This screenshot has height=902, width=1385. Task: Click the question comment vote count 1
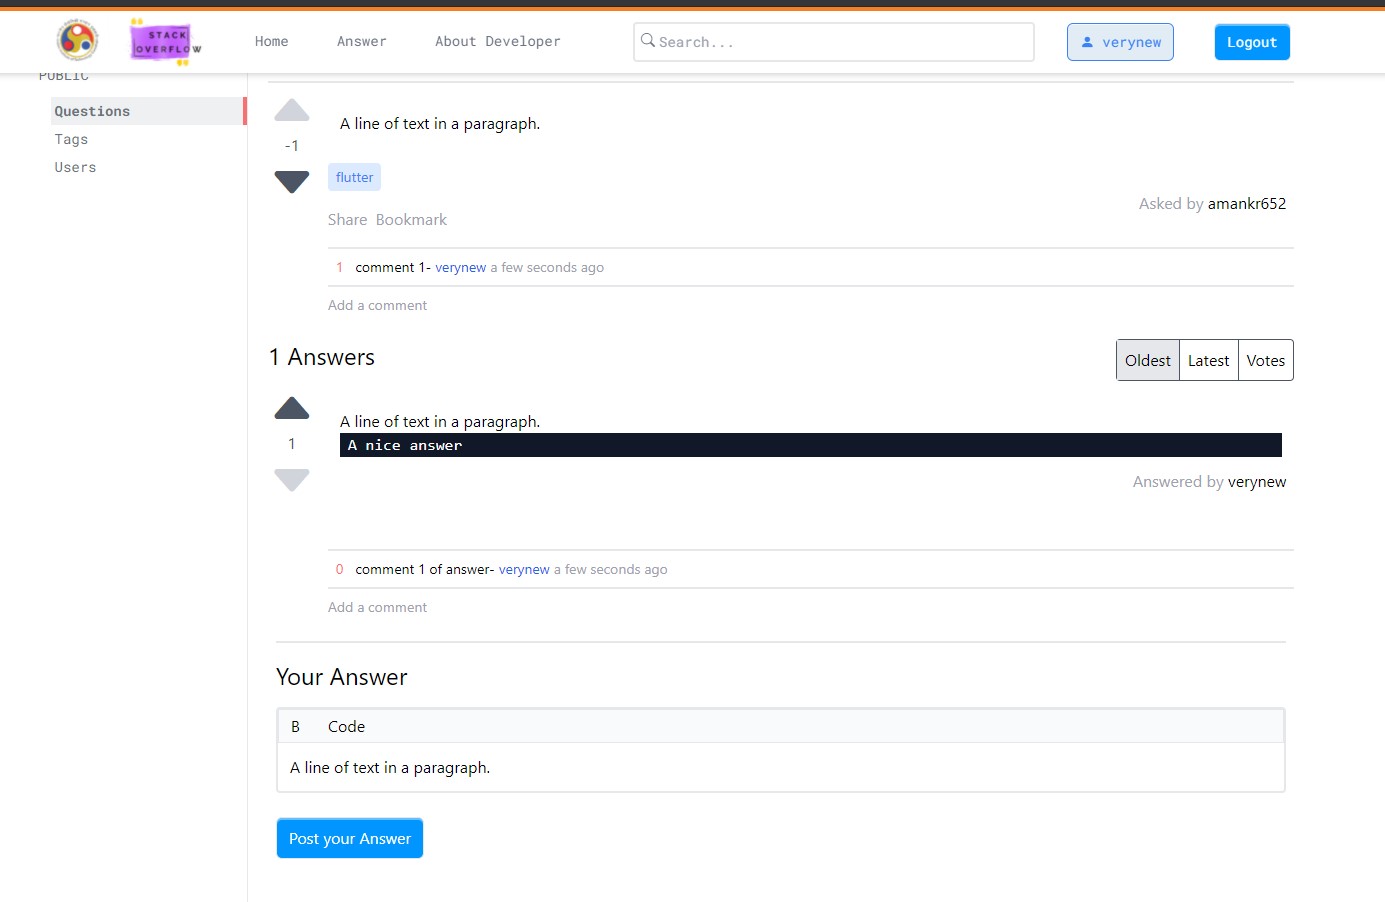point(339,268)
